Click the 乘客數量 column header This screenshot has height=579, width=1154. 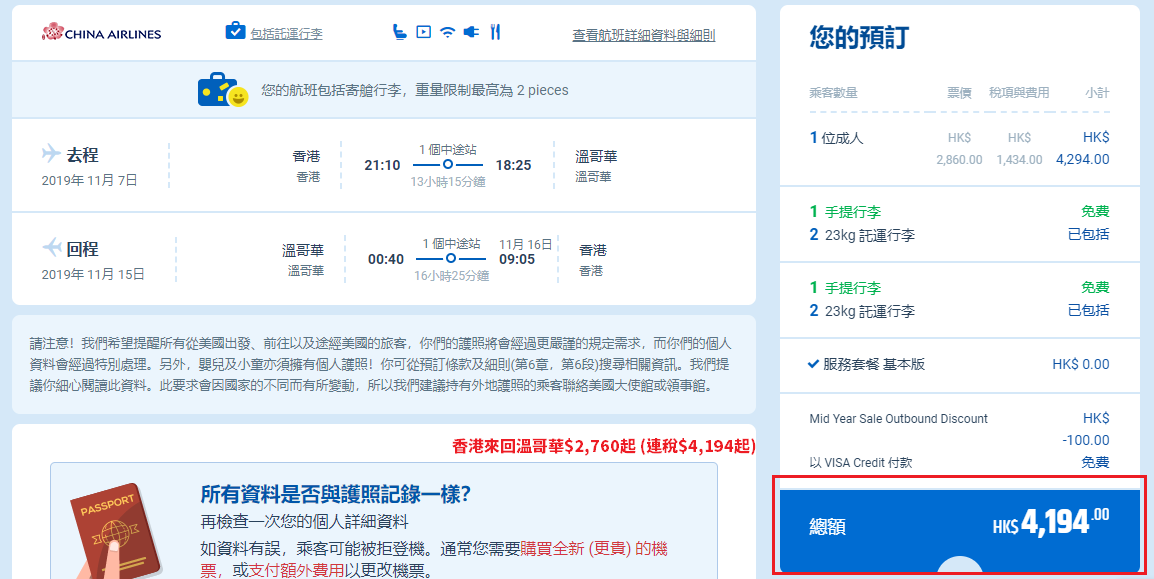pos(833,93)
